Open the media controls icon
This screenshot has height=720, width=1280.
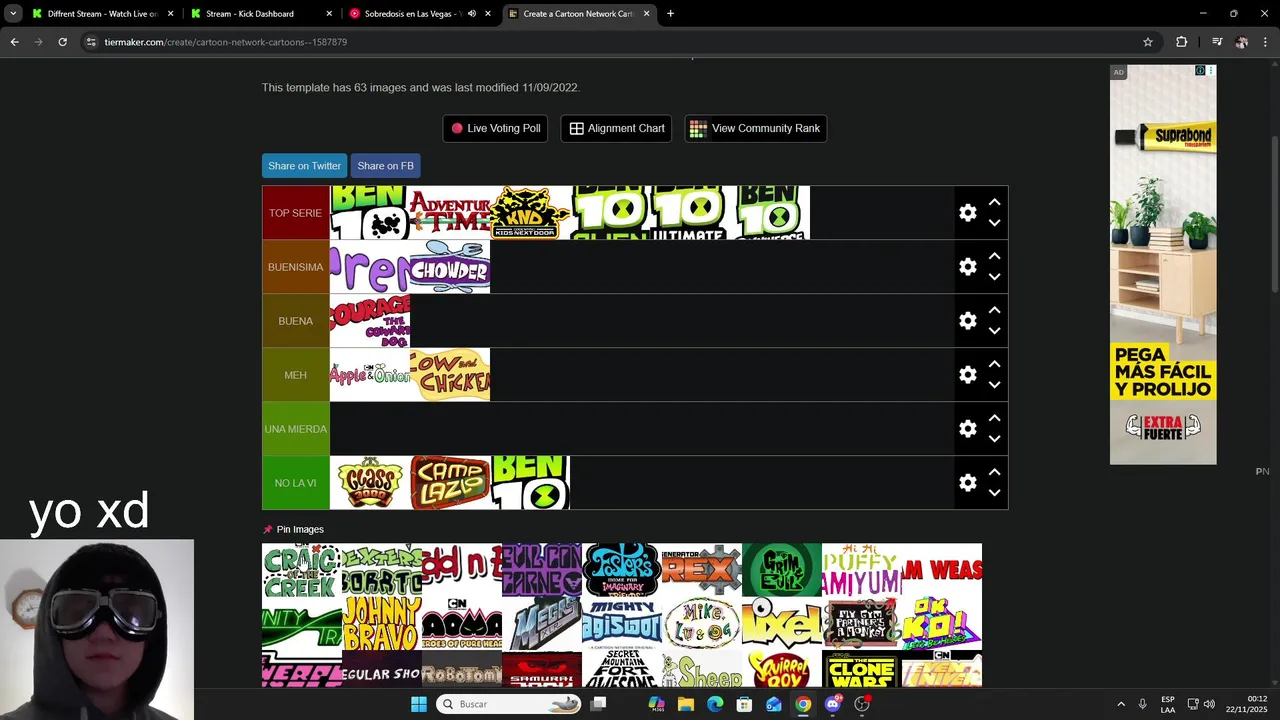(1217, 42)
